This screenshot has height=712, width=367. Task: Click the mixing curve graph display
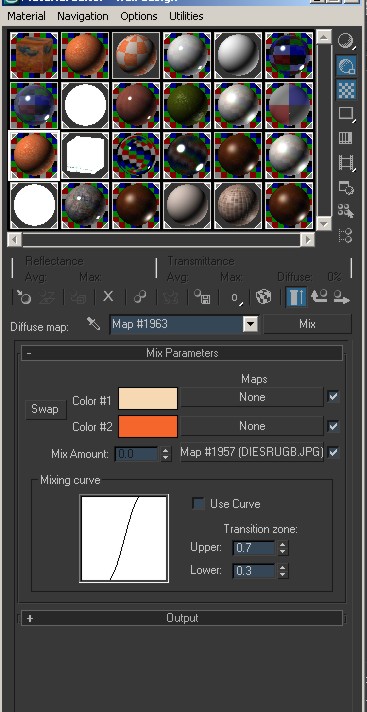(x=124, y=538)
